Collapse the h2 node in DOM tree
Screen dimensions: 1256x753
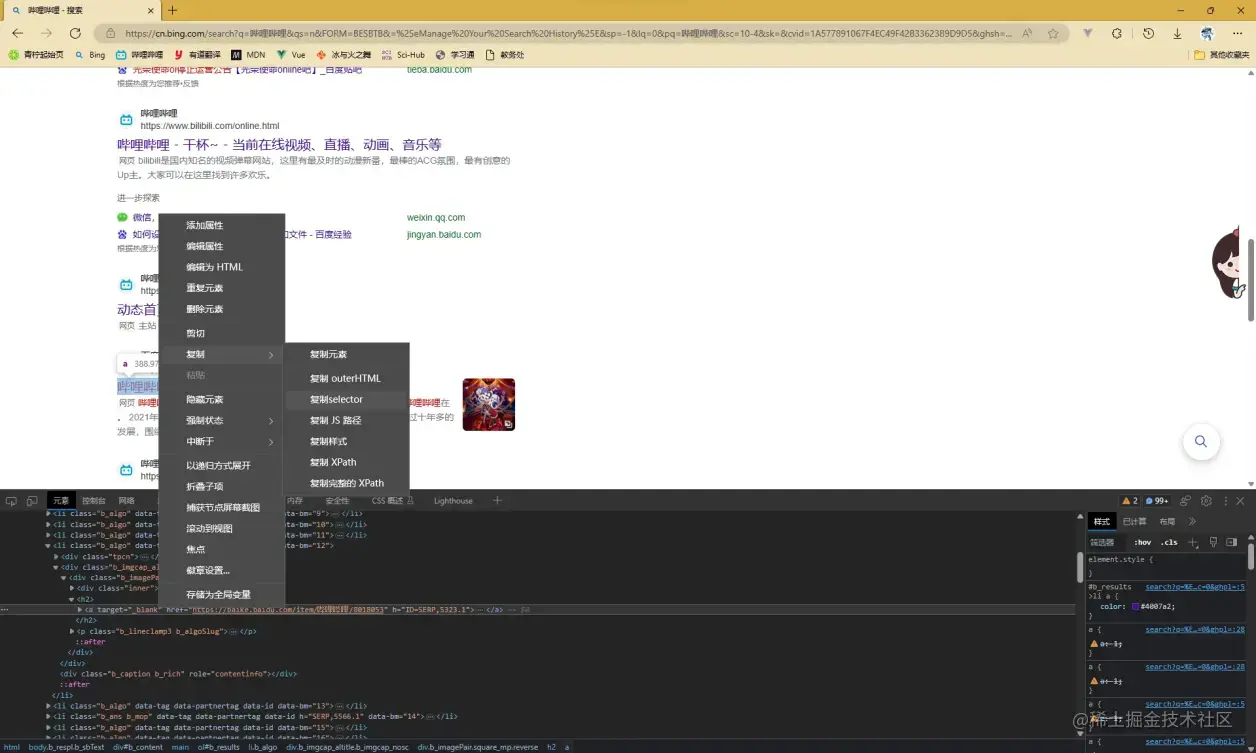pos(72,599)
